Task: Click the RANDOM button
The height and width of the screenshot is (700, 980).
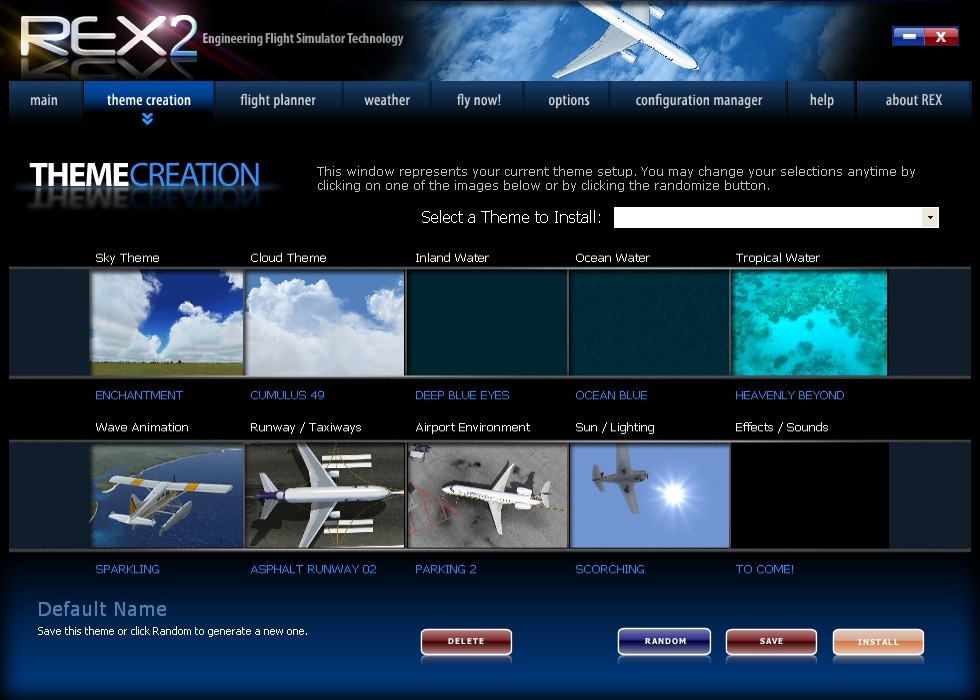Action: click(x=664, y=641)
